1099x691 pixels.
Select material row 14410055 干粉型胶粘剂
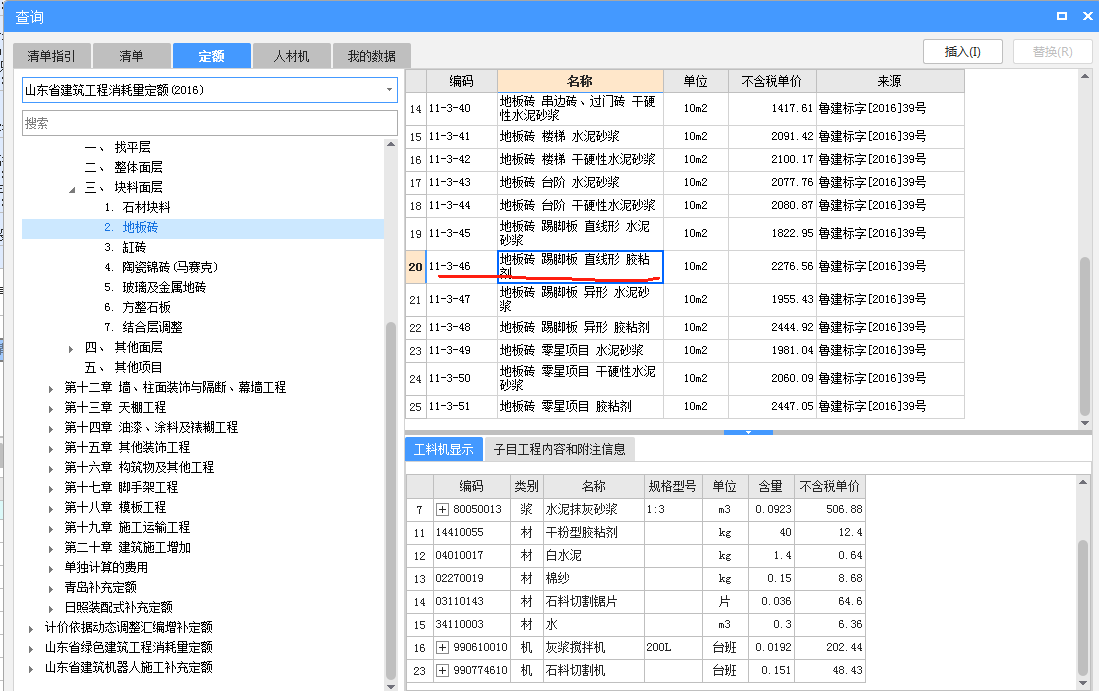635,533
